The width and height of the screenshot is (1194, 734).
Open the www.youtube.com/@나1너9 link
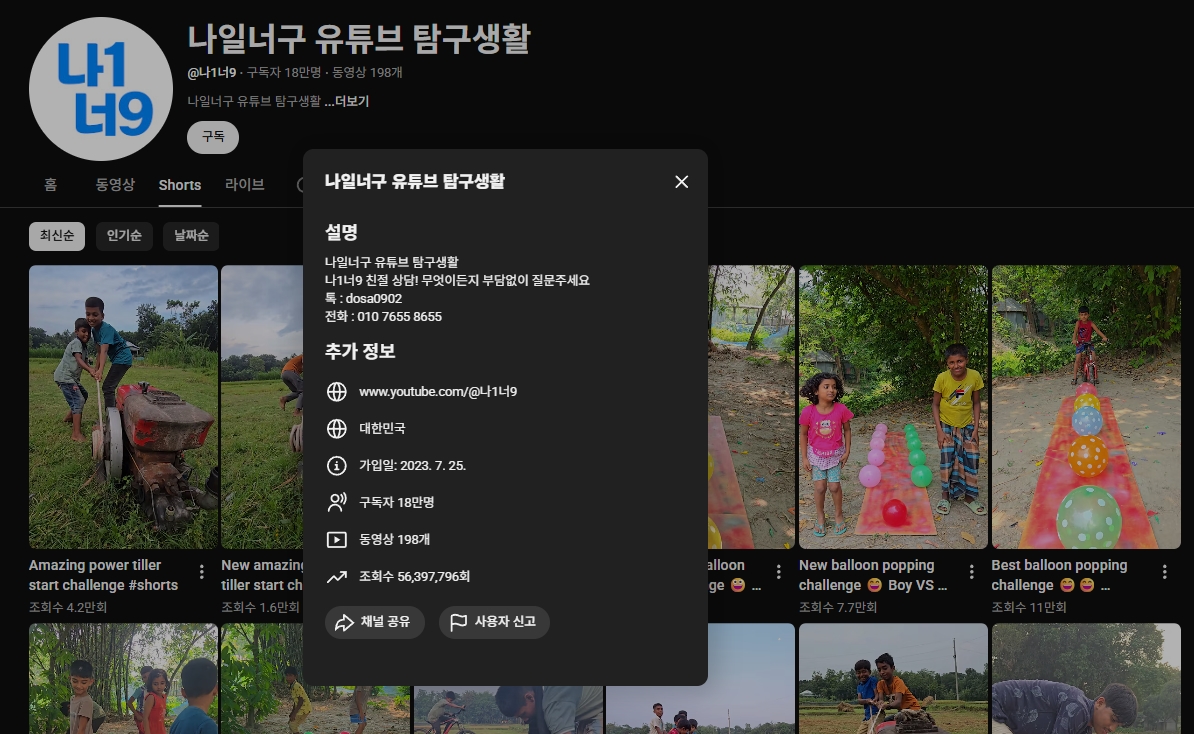437,392
